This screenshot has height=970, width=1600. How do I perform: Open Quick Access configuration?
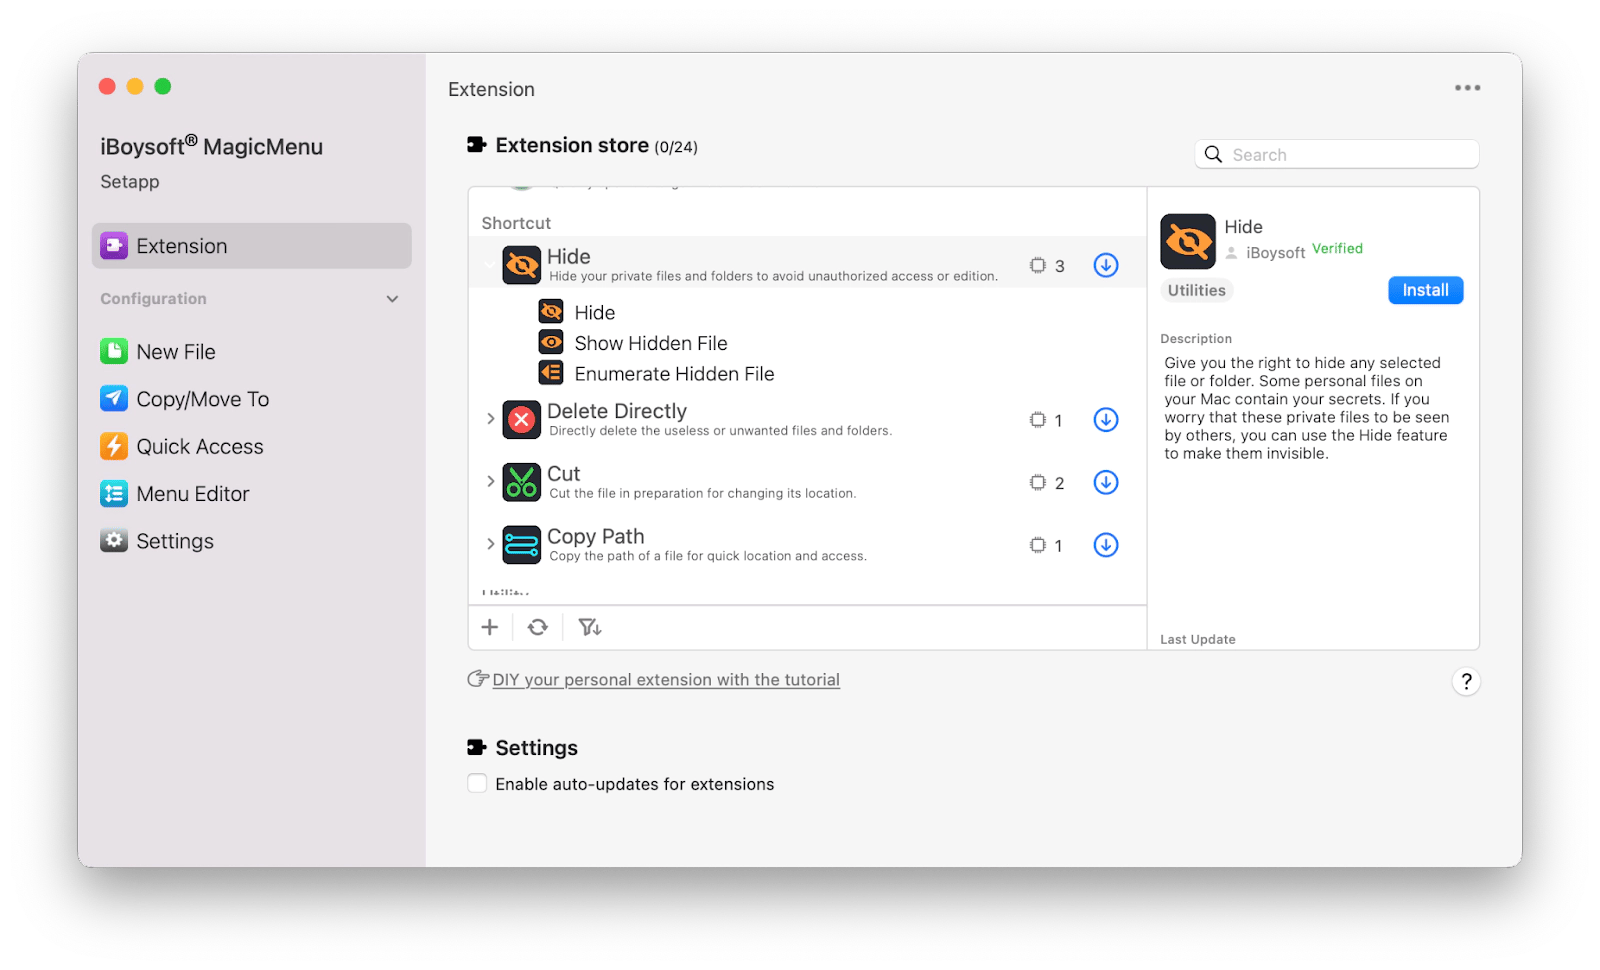click(x=182, y=447)
